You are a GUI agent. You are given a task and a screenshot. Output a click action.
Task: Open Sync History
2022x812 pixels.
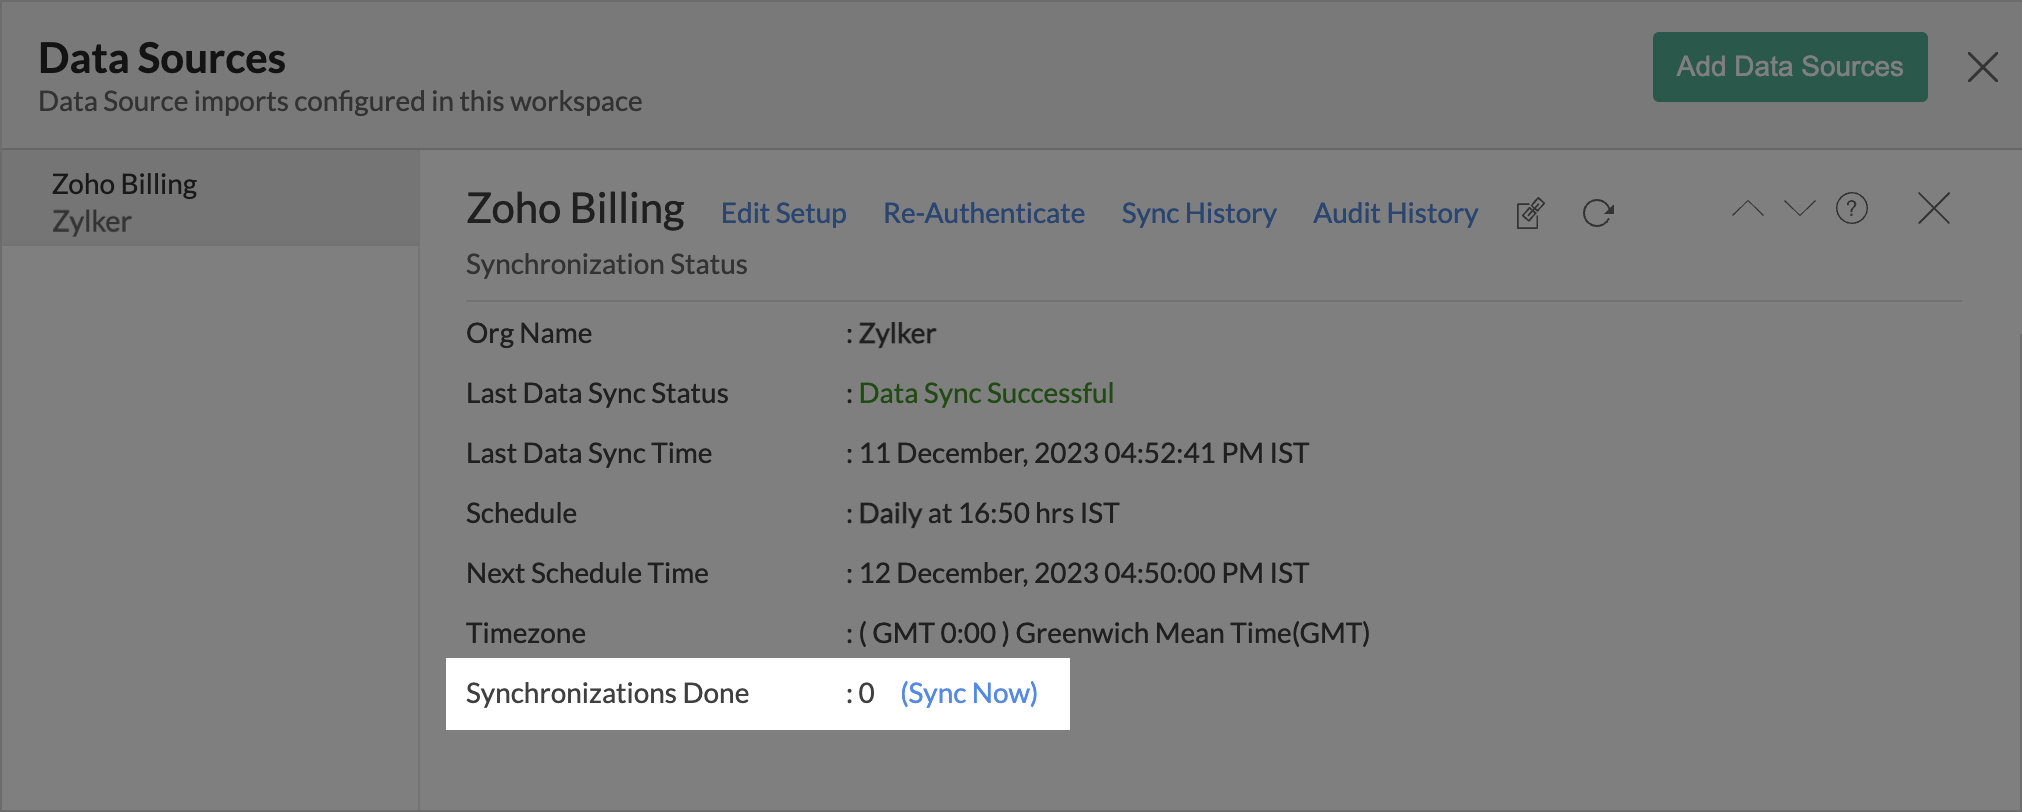[1198, 213]
